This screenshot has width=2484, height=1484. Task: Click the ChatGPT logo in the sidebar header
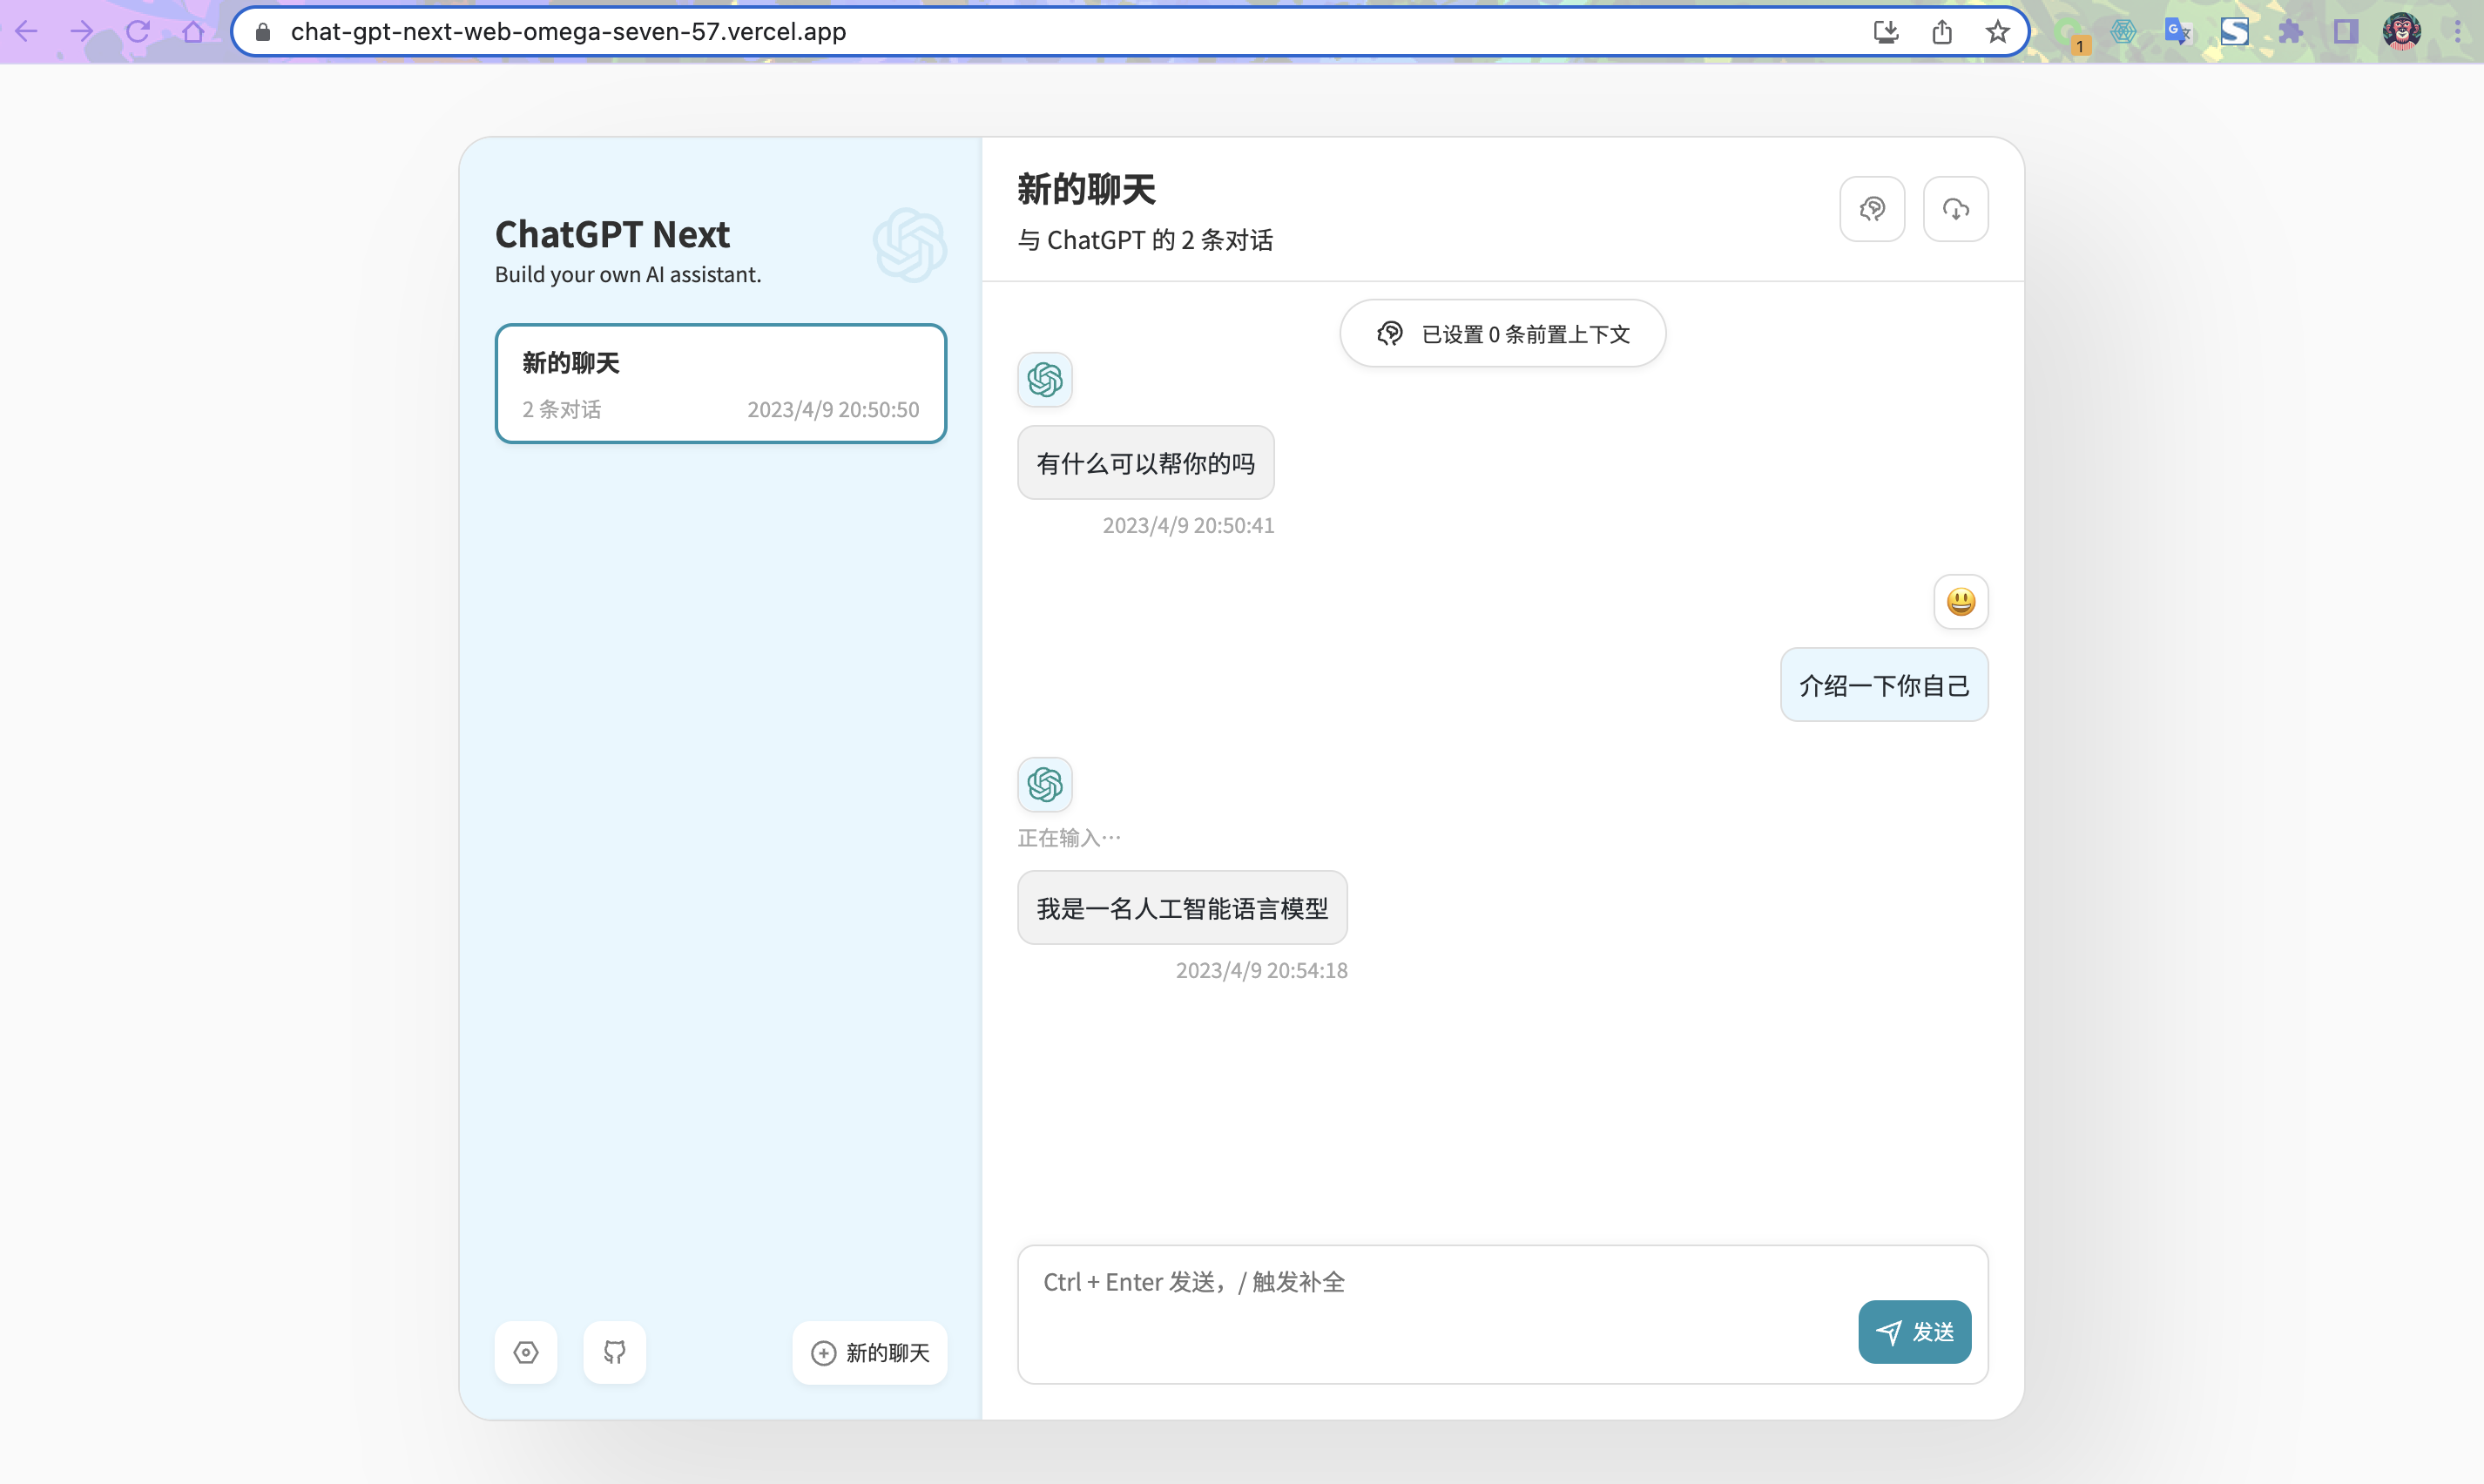pyautogui.click(x=909, y=245)
